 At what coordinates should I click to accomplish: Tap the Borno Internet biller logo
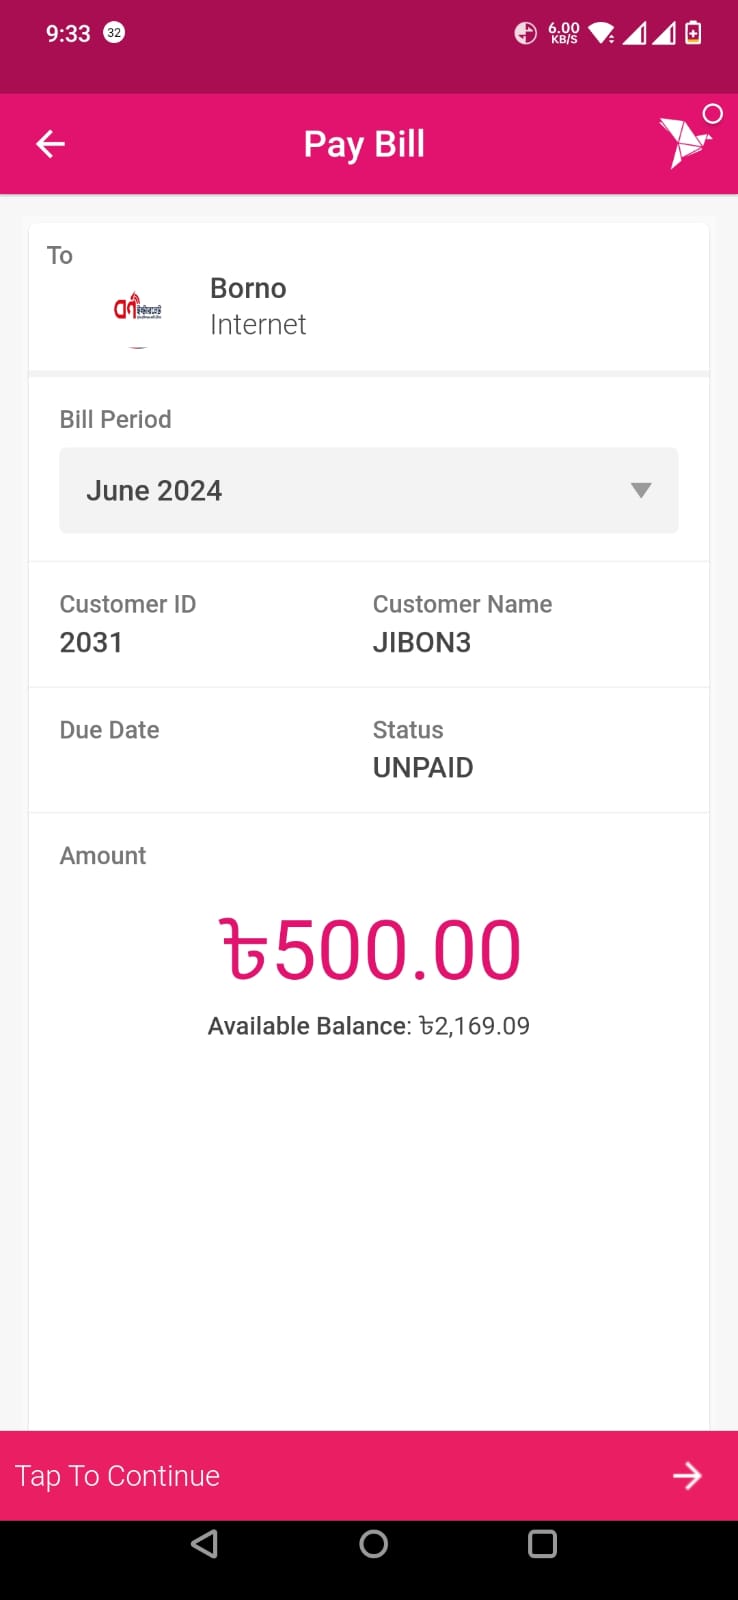[x=138, y=308]
